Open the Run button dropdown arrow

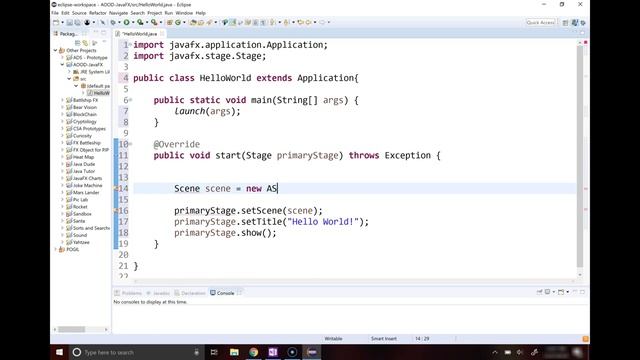pyautogui.click(x=133, y=22)
